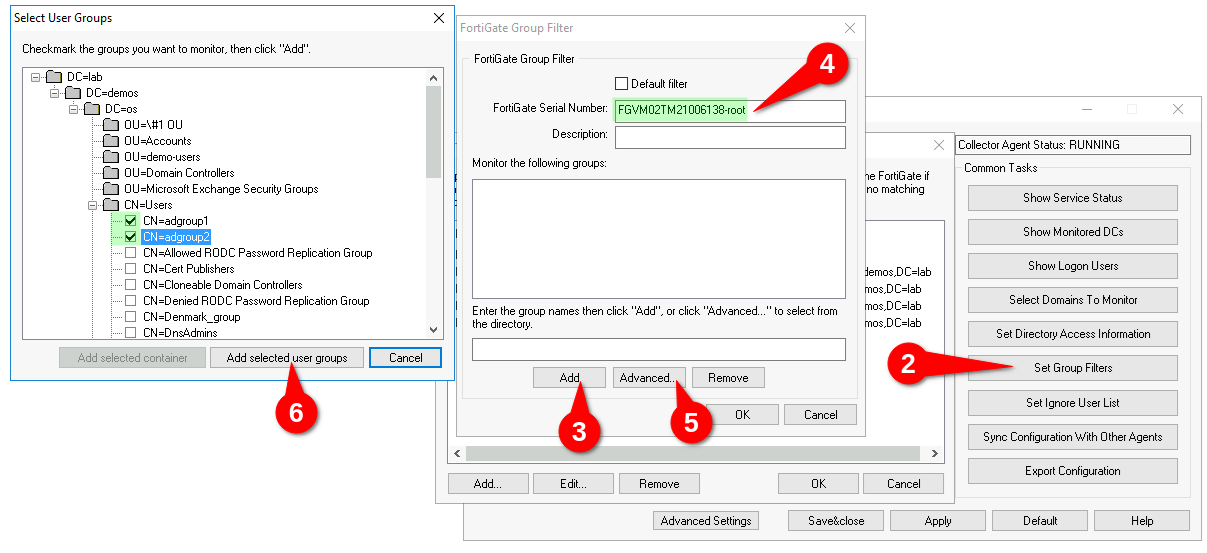Check the CN=Cert Publishers group

point(131,269)
